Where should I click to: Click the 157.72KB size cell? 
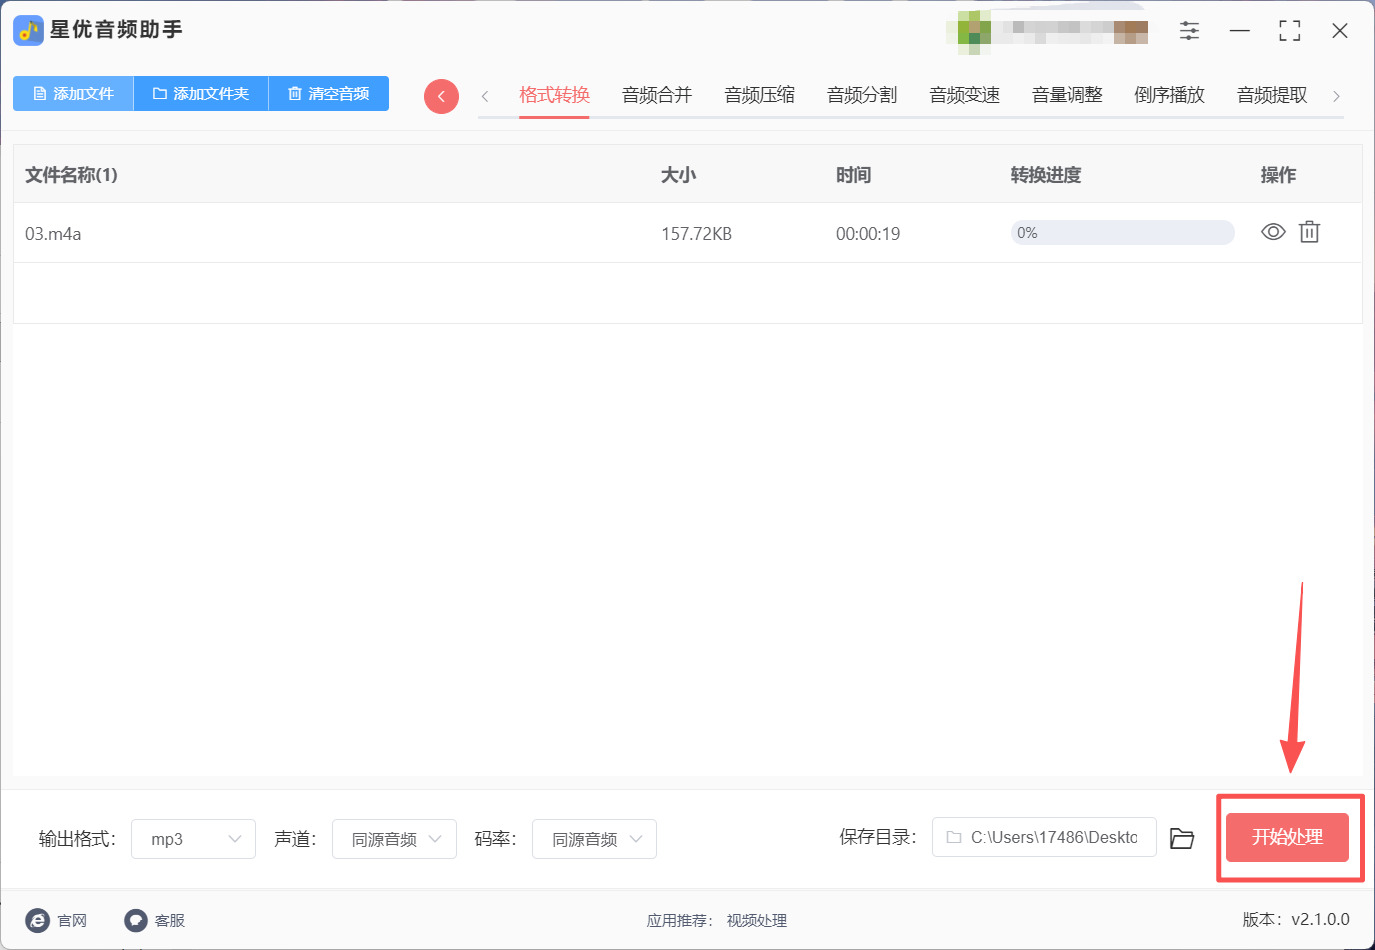(x=696, y=234)
